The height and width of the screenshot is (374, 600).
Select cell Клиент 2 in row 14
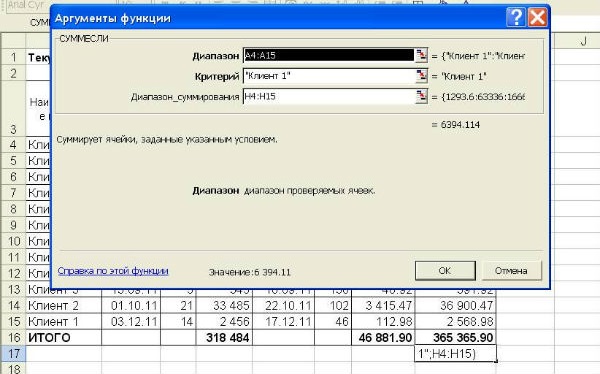[64, 305]
